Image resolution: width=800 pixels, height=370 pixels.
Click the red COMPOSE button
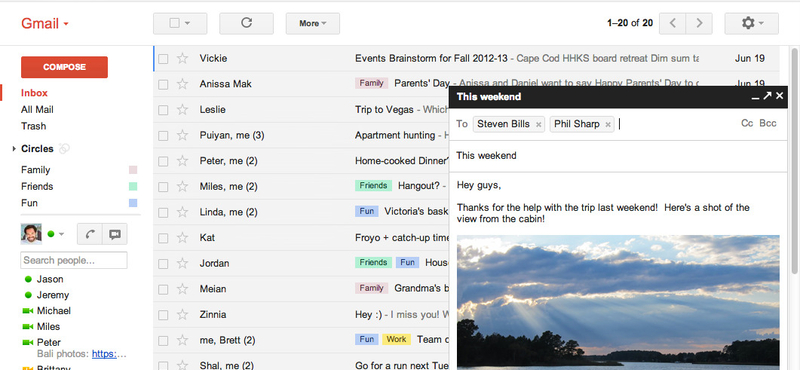(x=64, y=67)
